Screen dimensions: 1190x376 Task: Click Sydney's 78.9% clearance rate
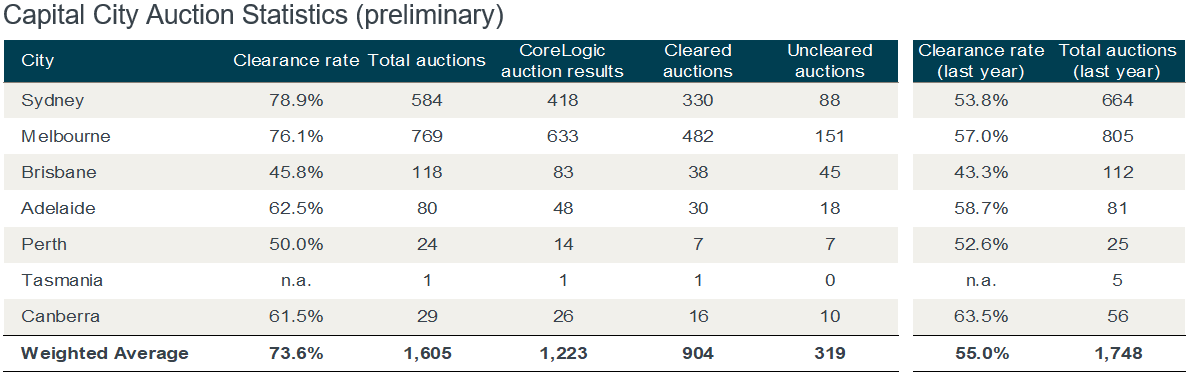(x=296, y=101)
